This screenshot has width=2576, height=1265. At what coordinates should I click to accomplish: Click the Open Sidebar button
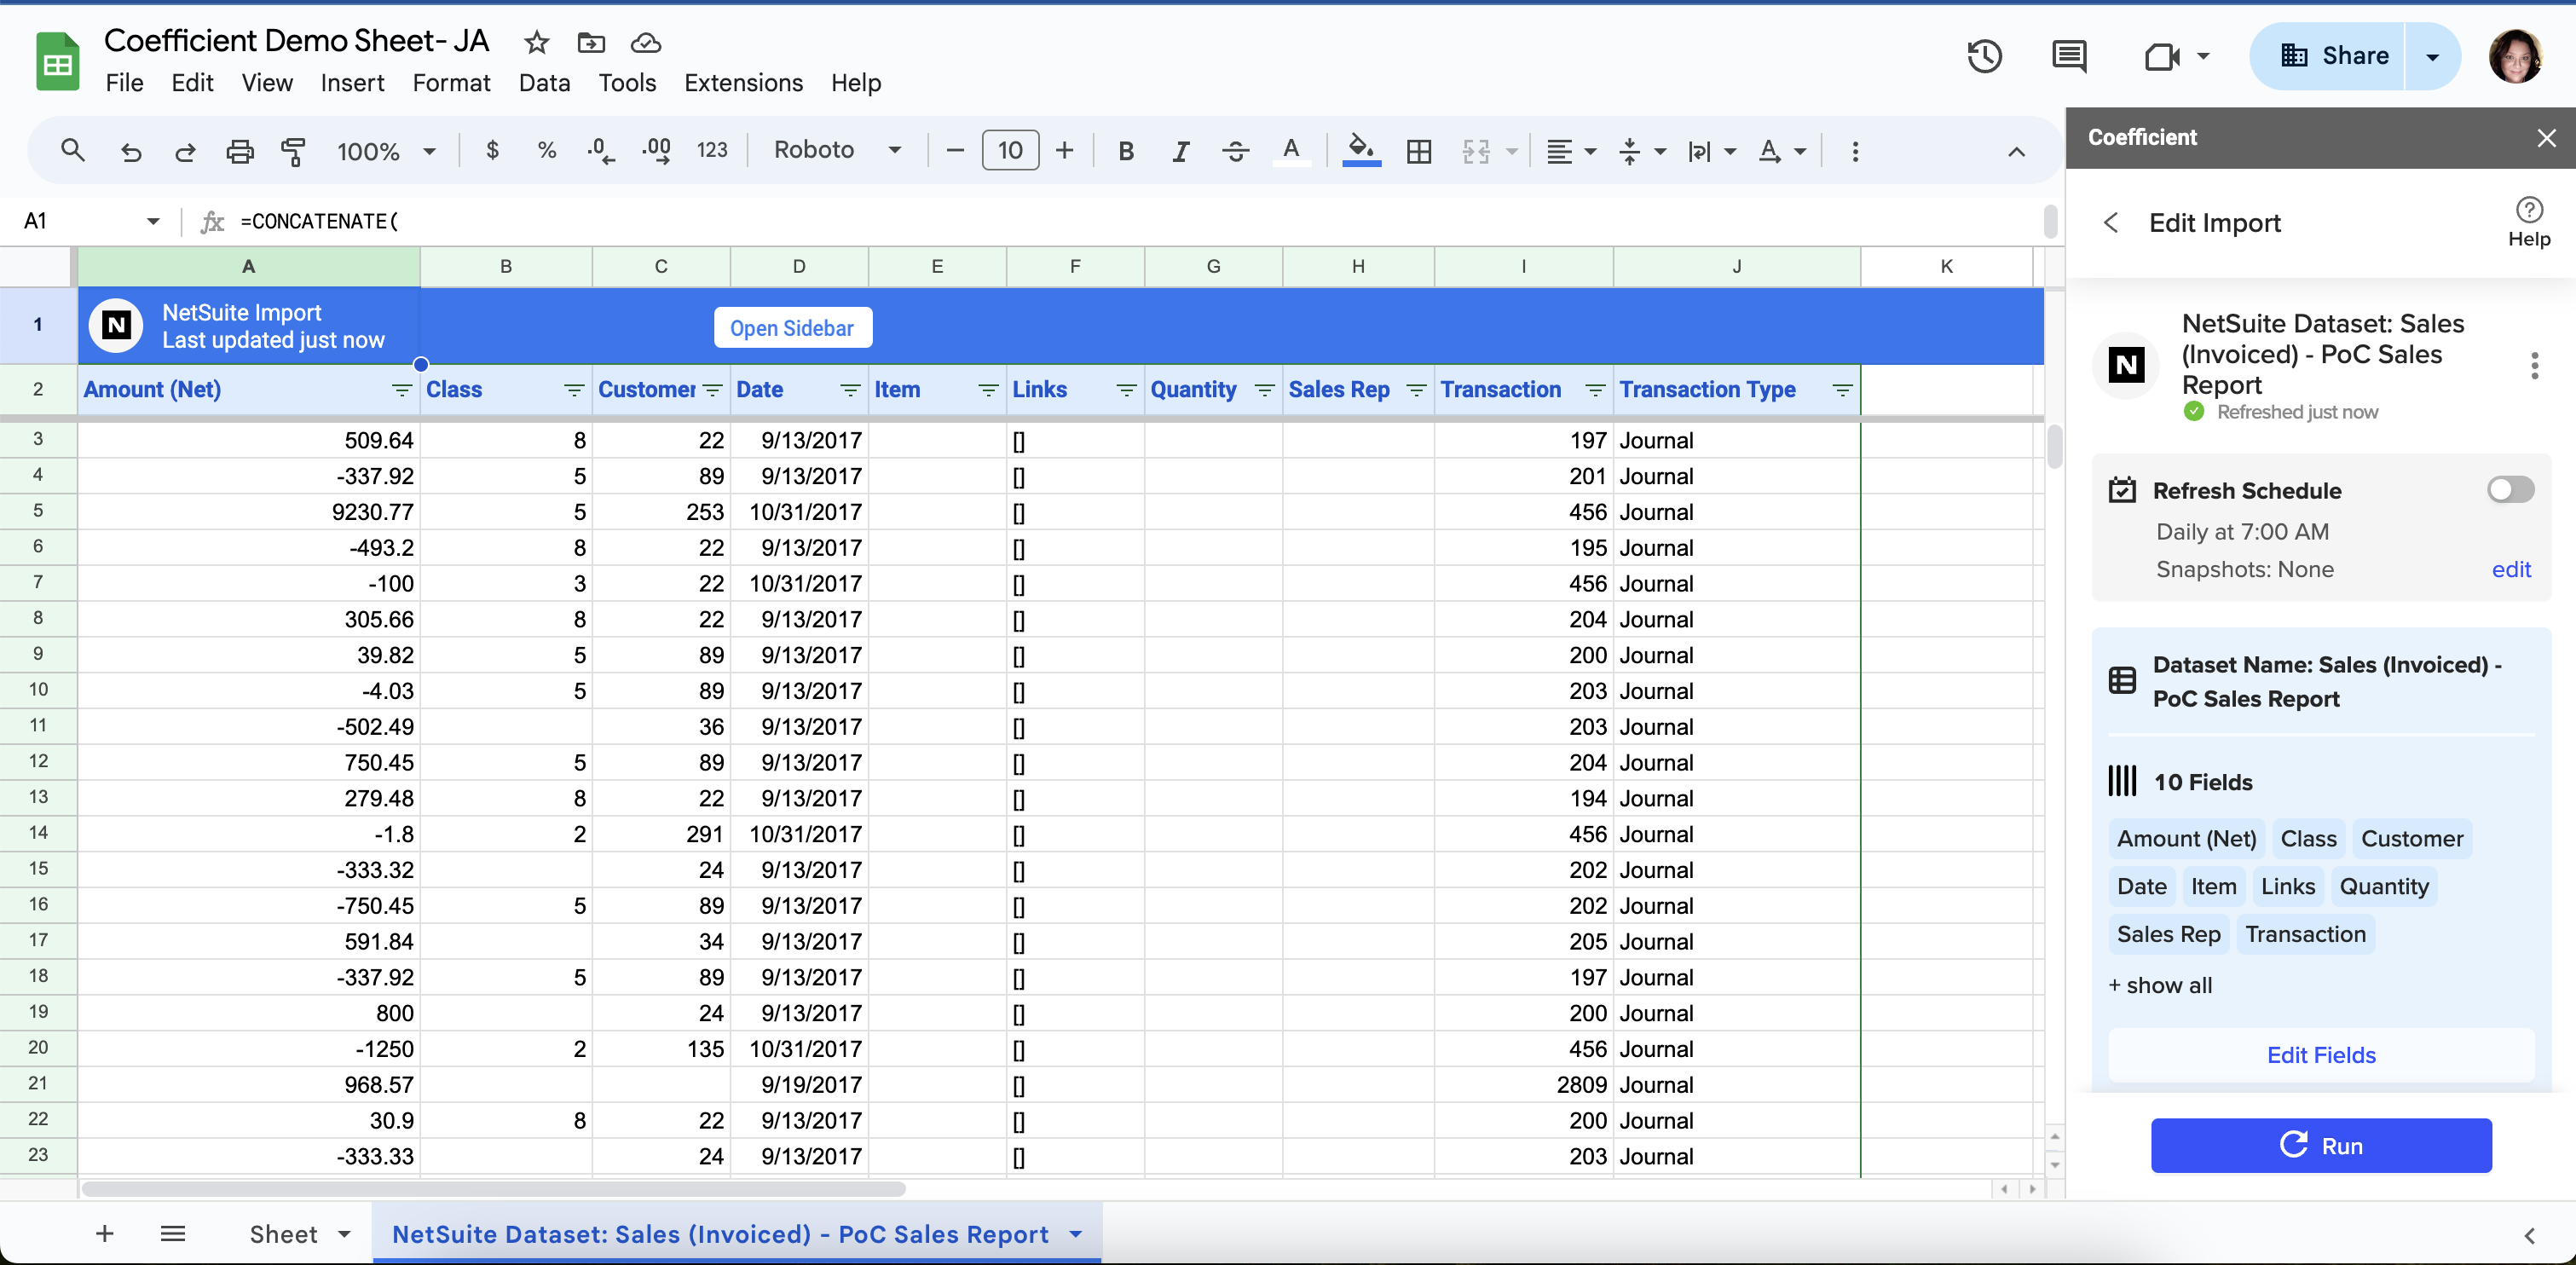(x=792, y=328)
